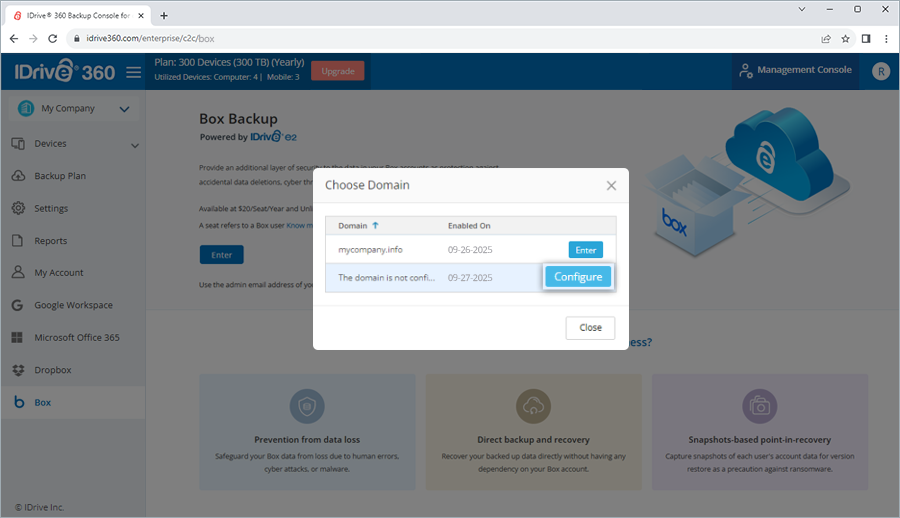900x518 pixels.
Task: Expand the Devices menu chevron
Action: 135,145
